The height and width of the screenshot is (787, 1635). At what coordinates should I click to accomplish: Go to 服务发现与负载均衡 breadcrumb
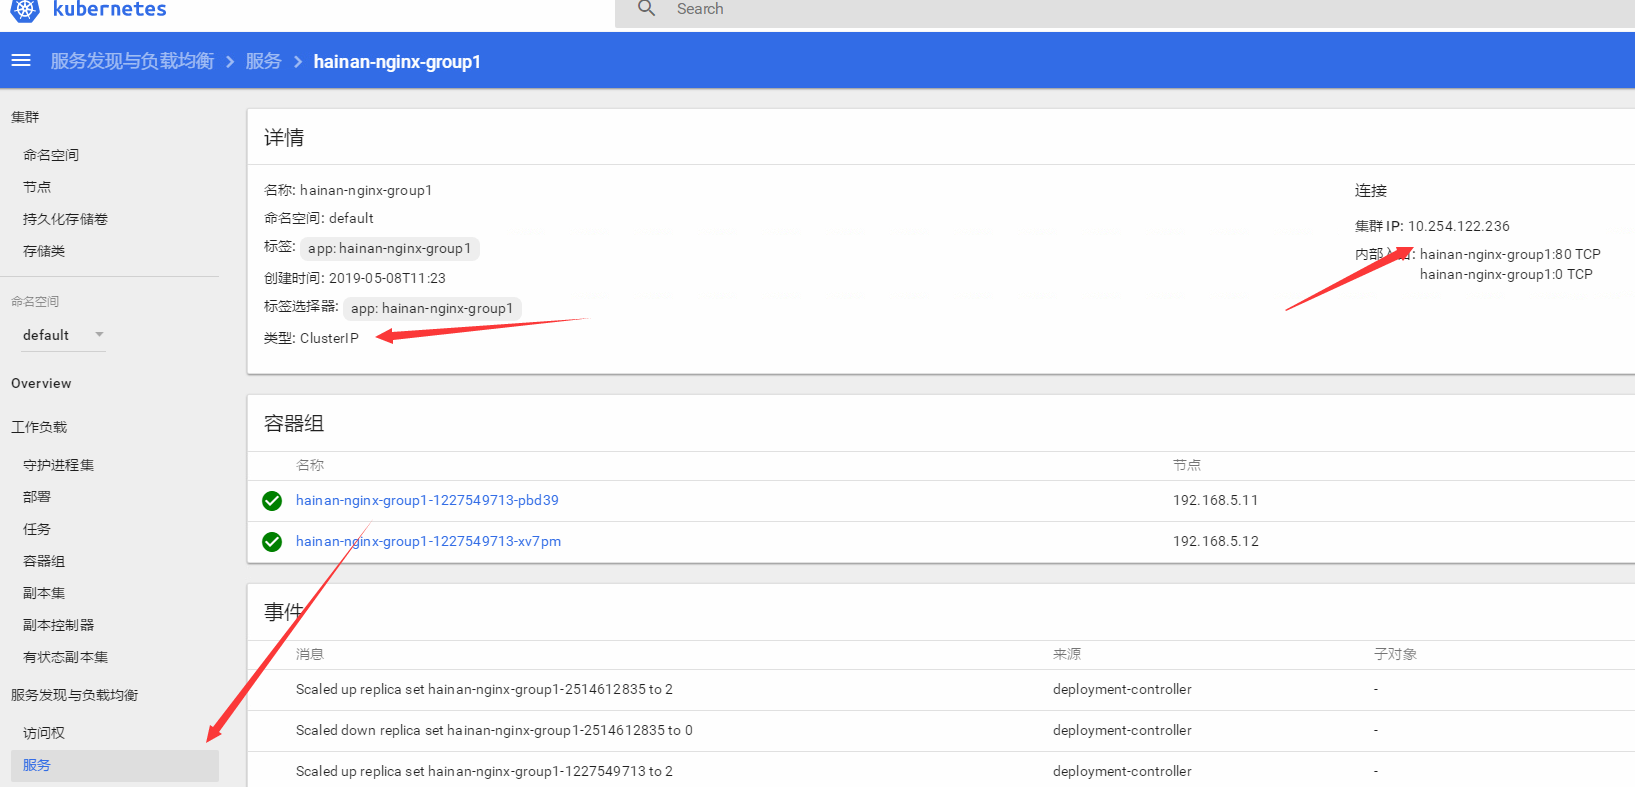132,61
